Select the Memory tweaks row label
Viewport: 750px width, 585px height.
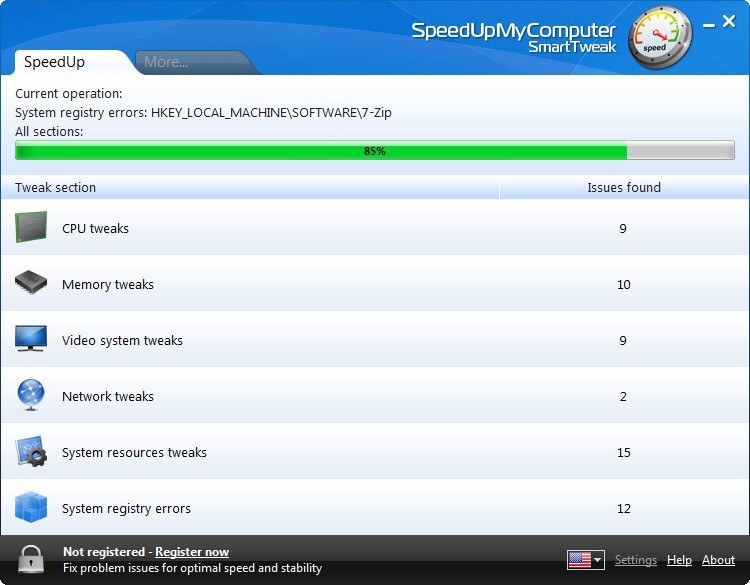108,285
